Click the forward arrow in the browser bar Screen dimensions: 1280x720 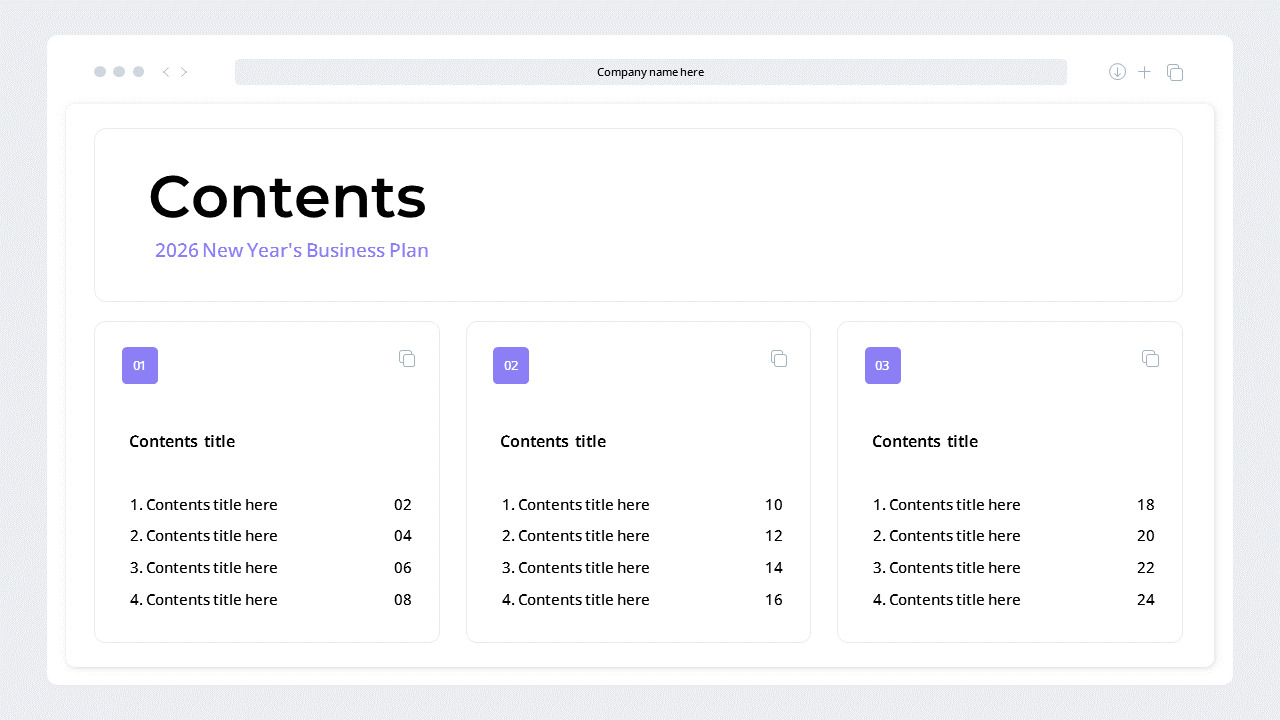(184, 72)
